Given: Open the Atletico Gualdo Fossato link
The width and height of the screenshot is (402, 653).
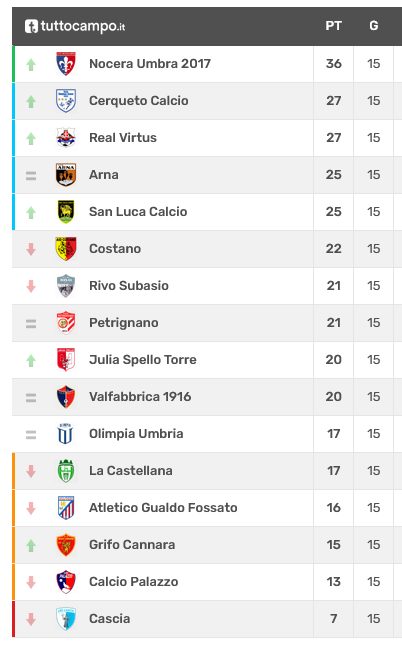Looking at the screenshot, I should (163, 508).
